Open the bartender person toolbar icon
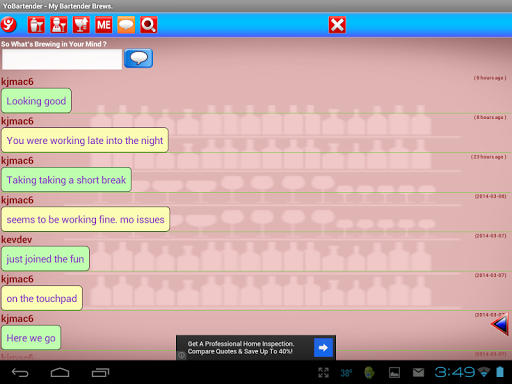 pos(59,25)
